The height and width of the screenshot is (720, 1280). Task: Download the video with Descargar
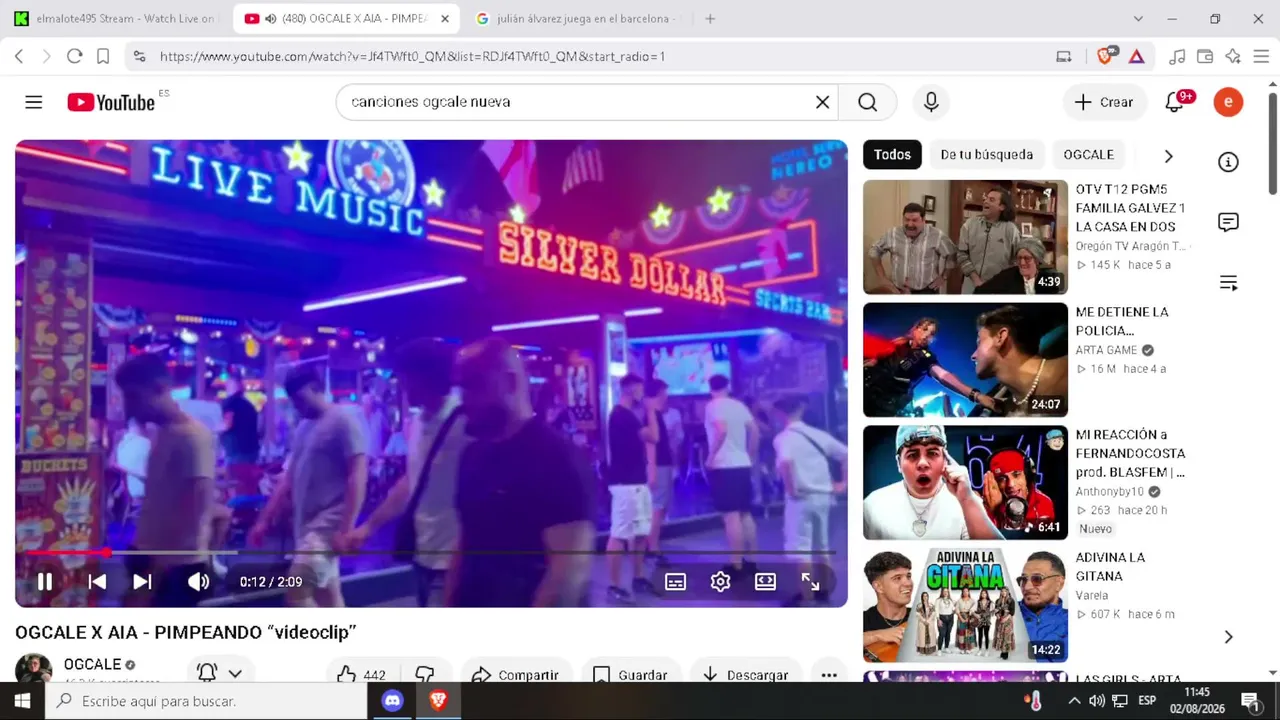[745, 675]
